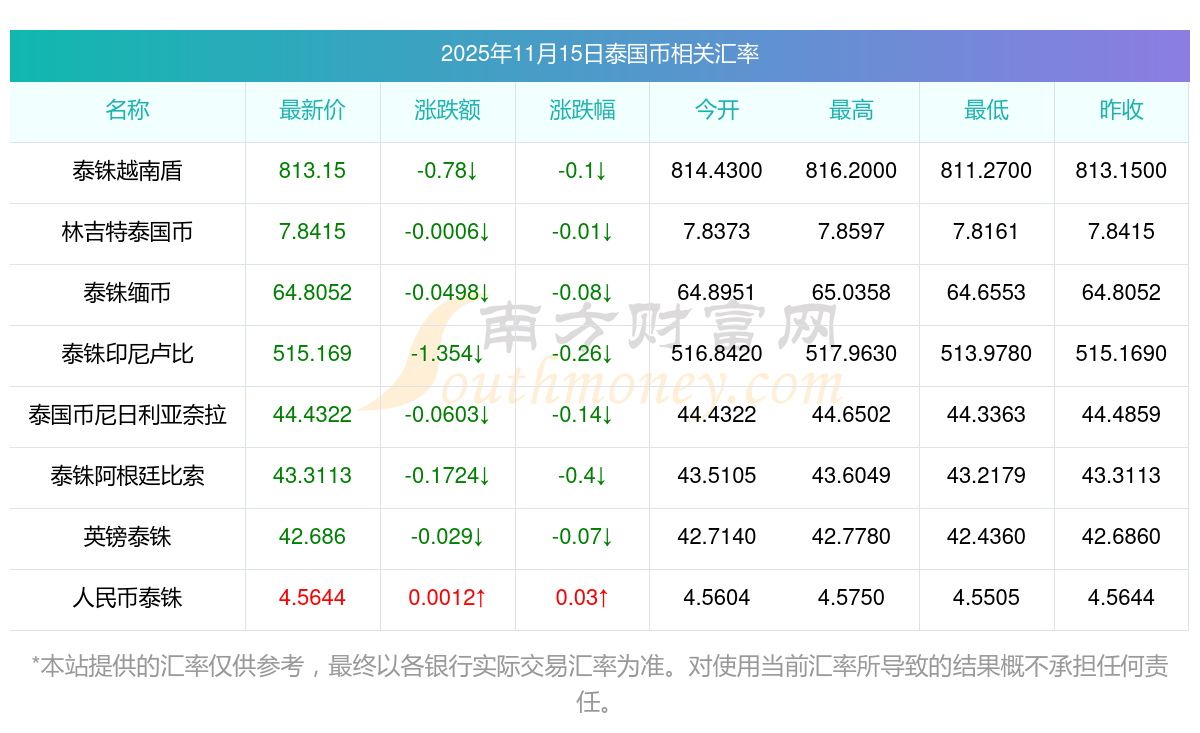
Task: Click the 泰铢越南盾 row name
Action: (127, 171)
